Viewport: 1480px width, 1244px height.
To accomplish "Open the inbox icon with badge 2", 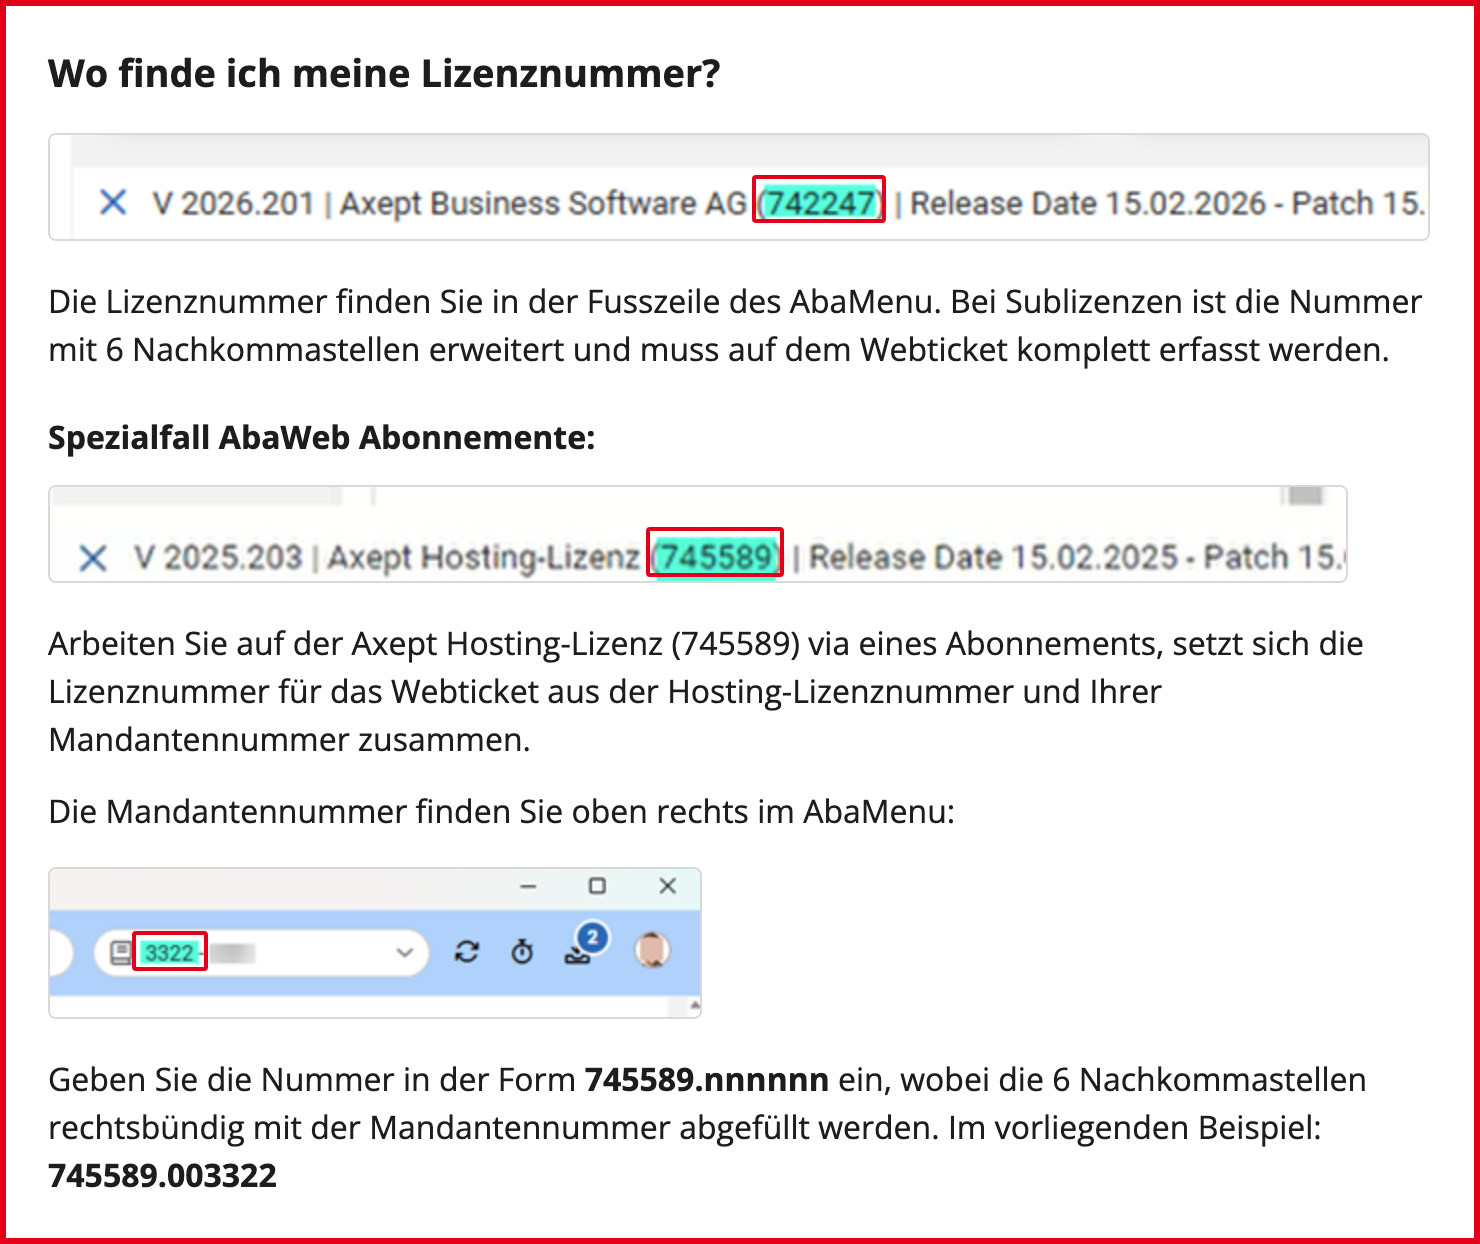I will [x=585, y=944].
